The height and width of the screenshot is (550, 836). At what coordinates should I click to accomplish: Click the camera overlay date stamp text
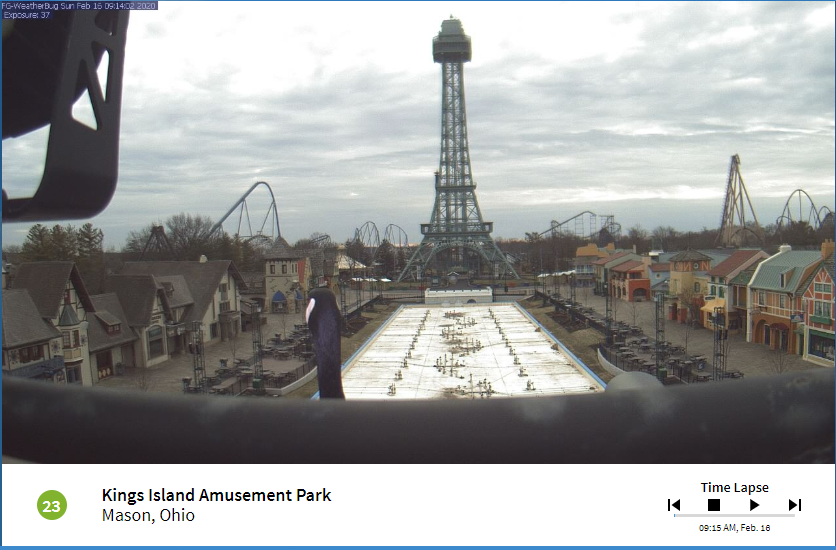pos(80,6)
